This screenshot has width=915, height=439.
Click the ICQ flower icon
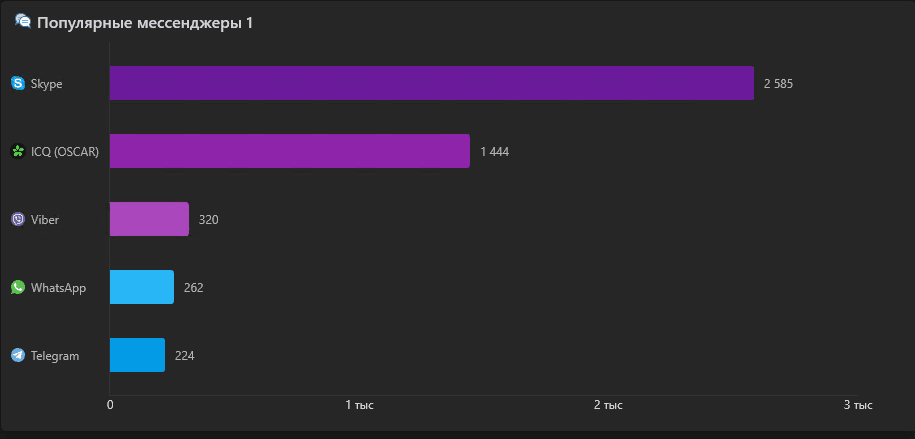pos(18,152)
